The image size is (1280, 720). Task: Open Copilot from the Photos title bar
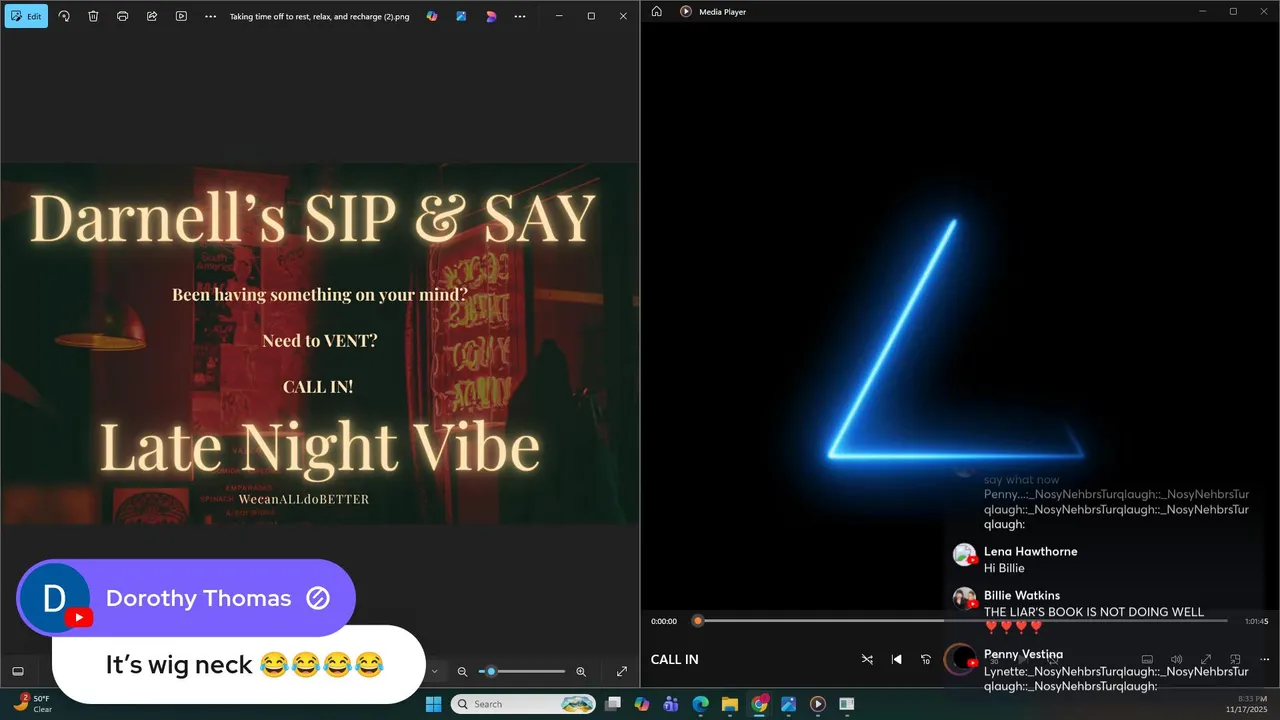point(432,16)
